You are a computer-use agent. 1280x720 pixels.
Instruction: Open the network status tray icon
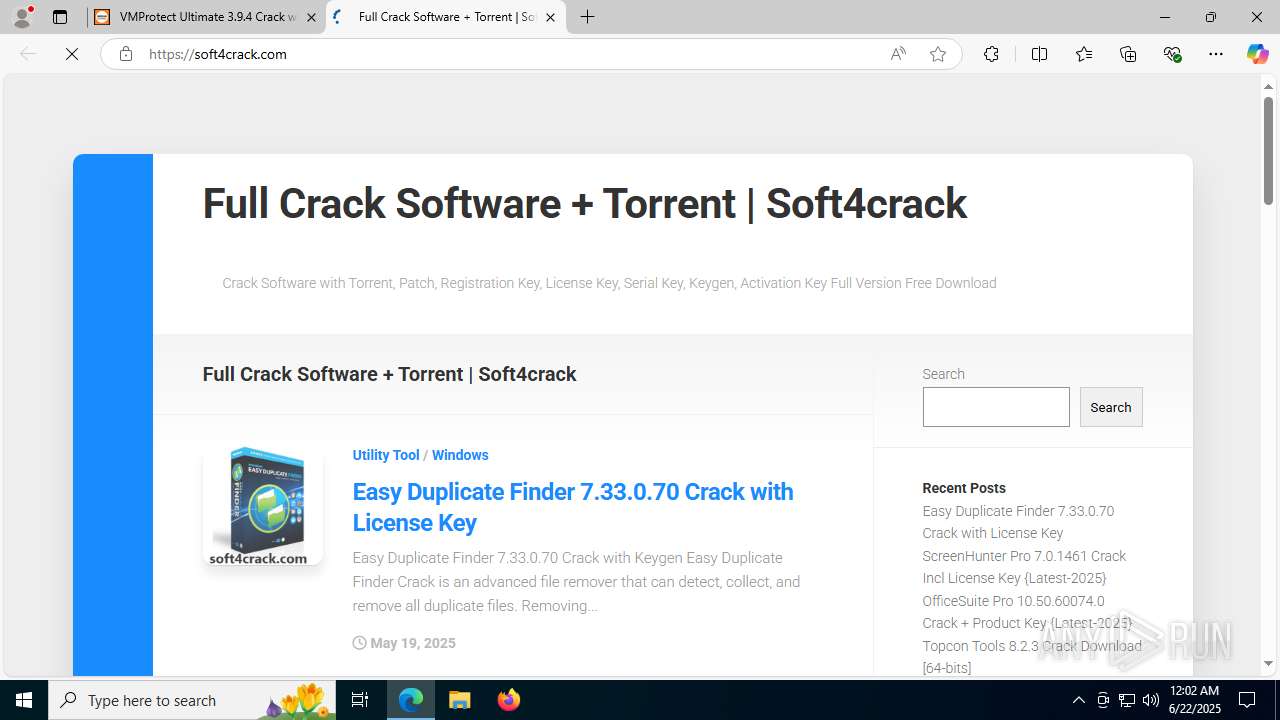[x=1127, y=700]
